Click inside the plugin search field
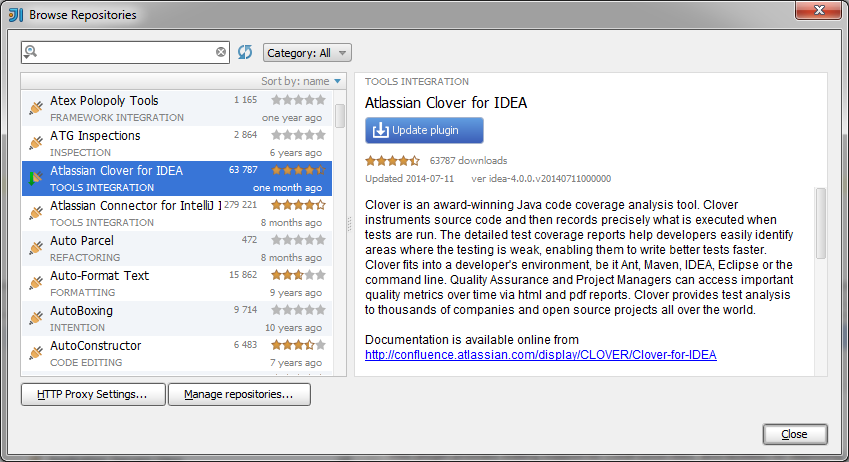Image resolution: width=849 pixels, height=462 pixels. coord(125,52)
